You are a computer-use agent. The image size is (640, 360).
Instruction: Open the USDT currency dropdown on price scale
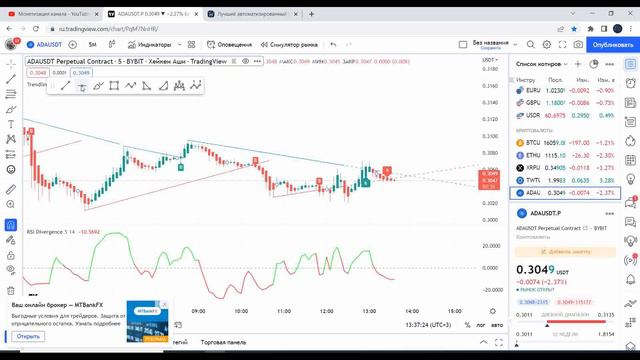[x=490, y=60]
